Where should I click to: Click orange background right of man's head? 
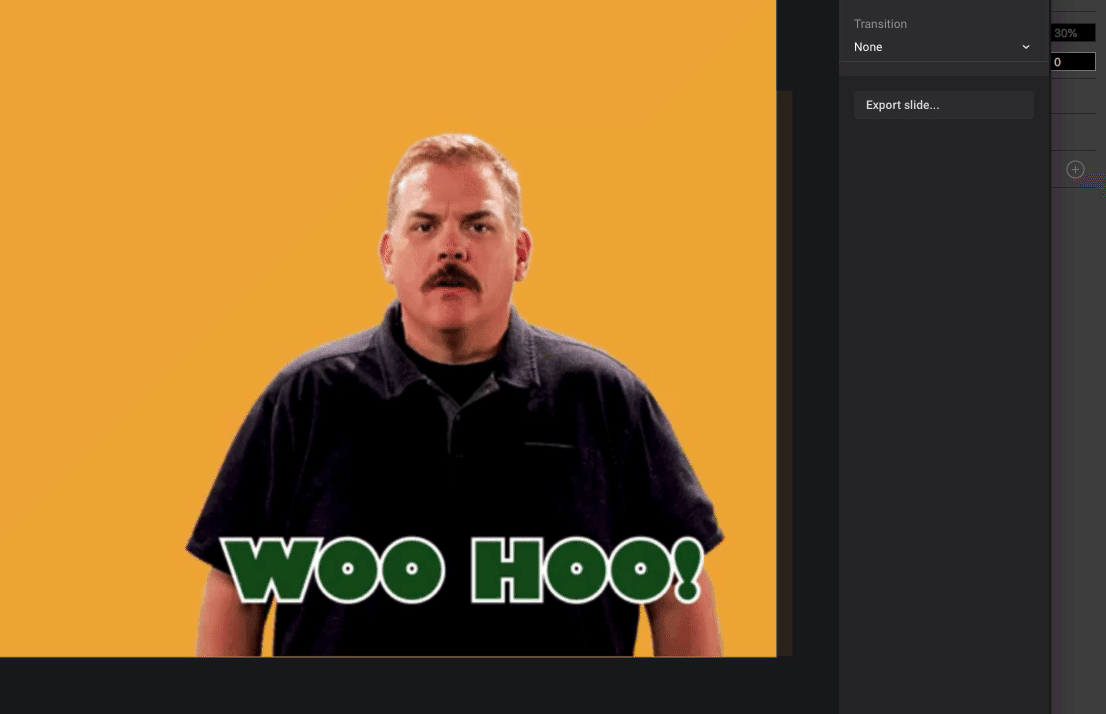(650, 200)
